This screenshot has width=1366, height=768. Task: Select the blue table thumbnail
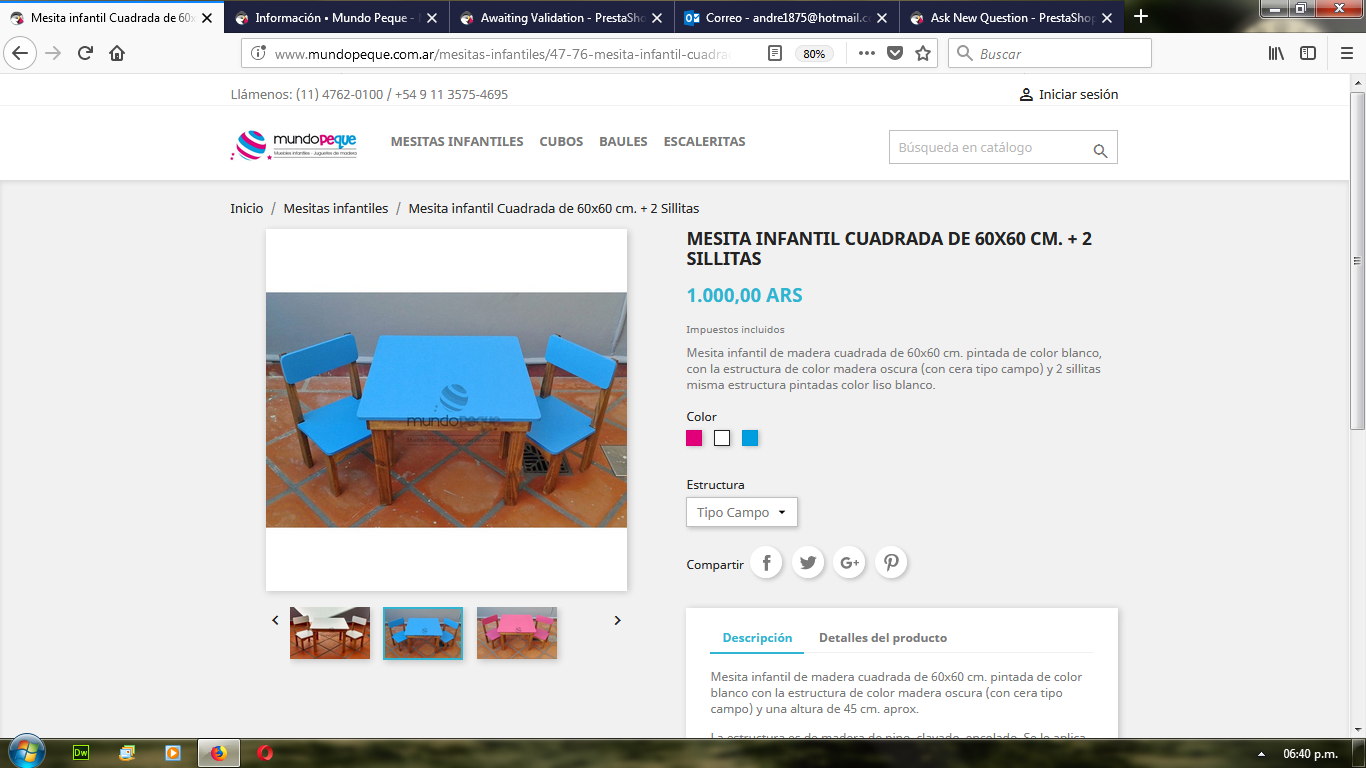point(423,633)
